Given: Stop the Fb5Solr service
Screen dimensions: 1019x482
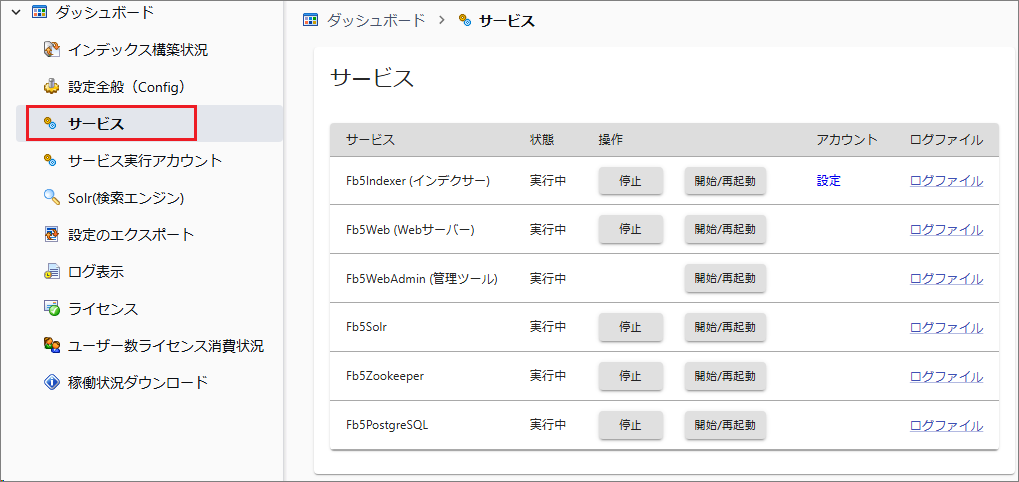Looking at the screenshot, I should click(x=630, y=328).
